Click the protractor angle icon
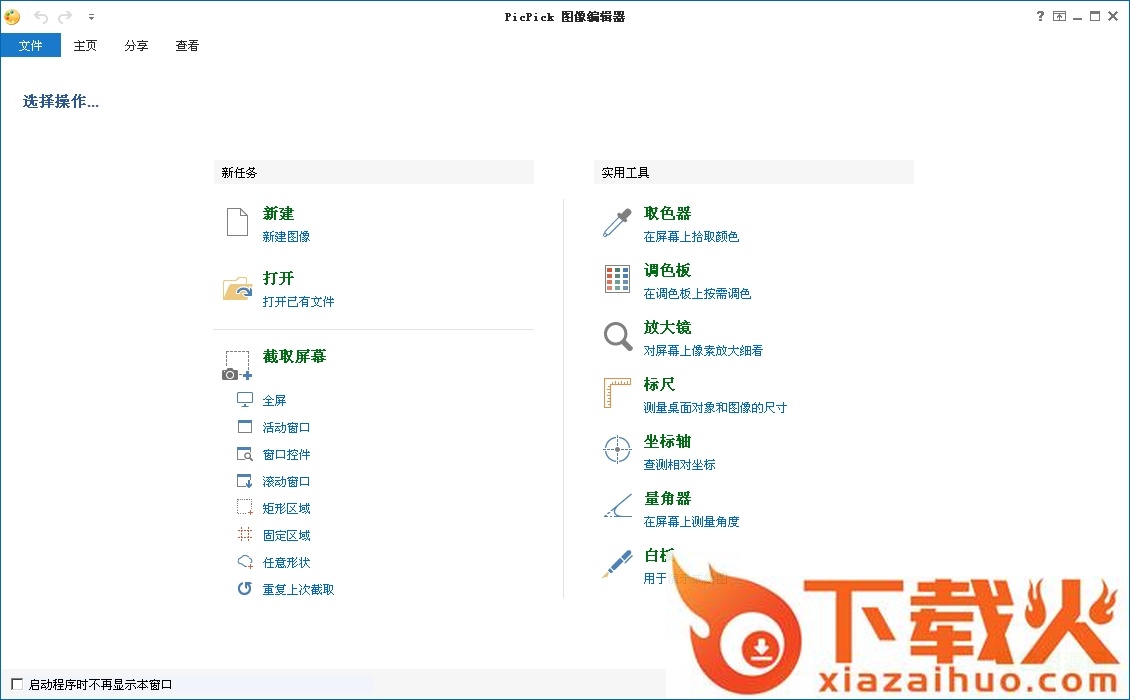1130x700 pixels. pos(617,506)
